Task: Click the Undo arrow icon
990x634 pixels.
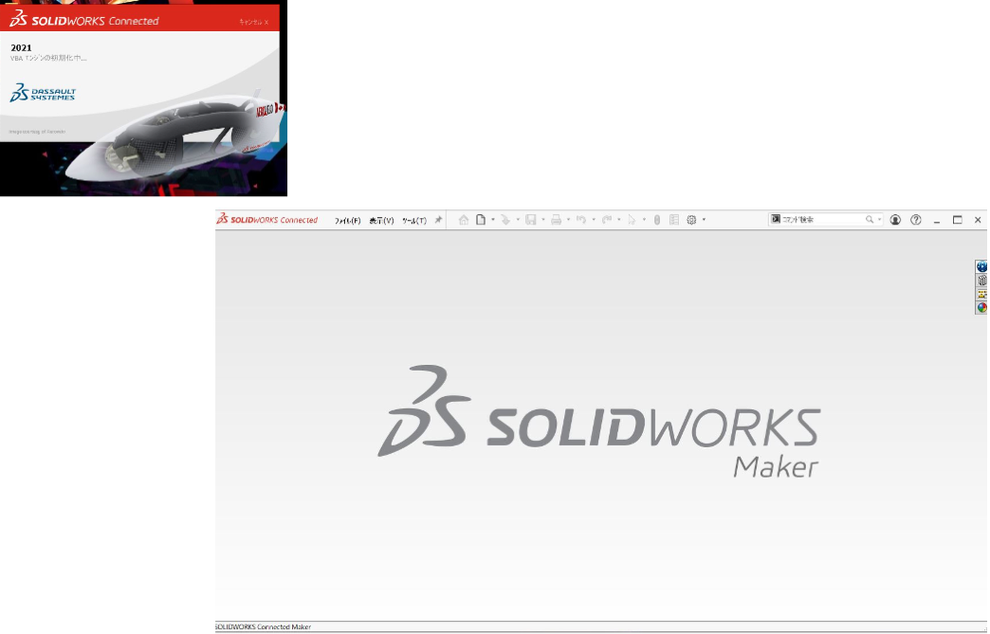Action: [581, 220]
